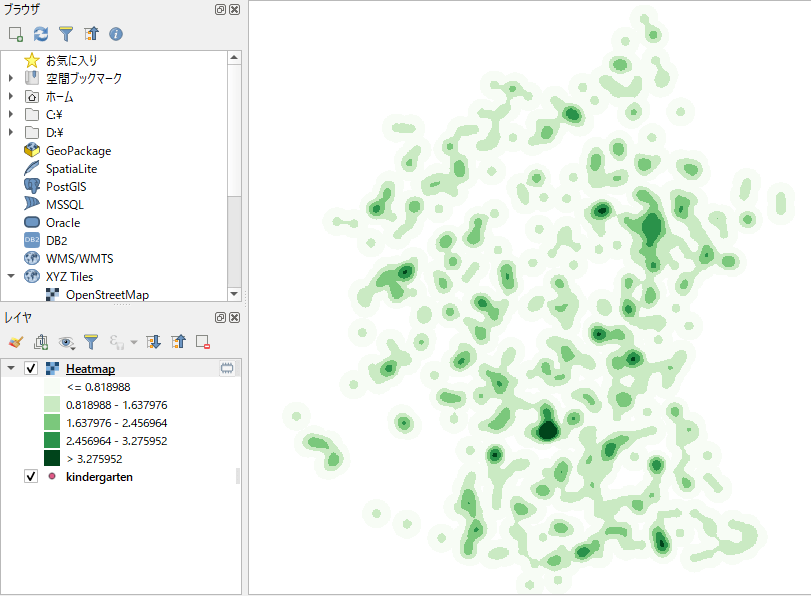Expand all layers in Layers panel
Screen dimensions: 811x596
pos(154,342)
